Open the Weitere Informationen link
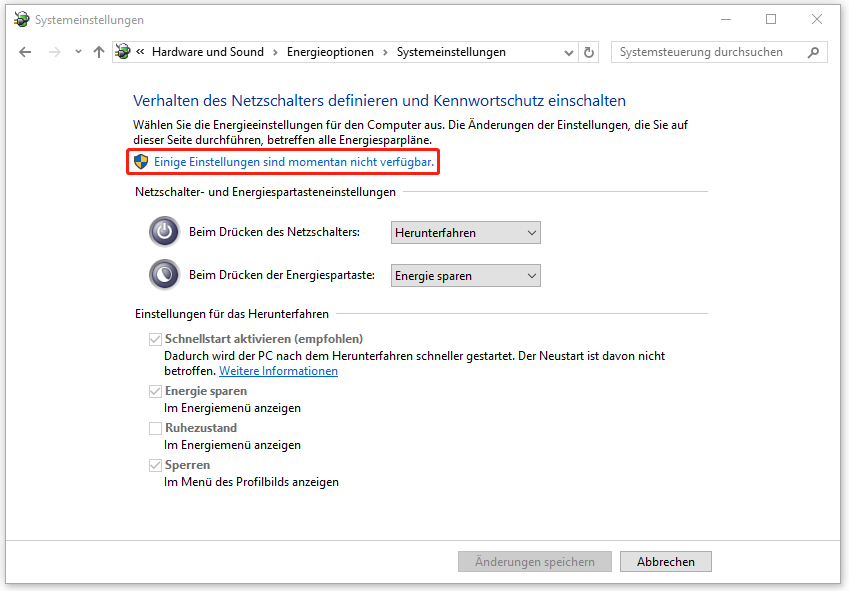Screen dimensions: 849x591 (x=278, y=370)
